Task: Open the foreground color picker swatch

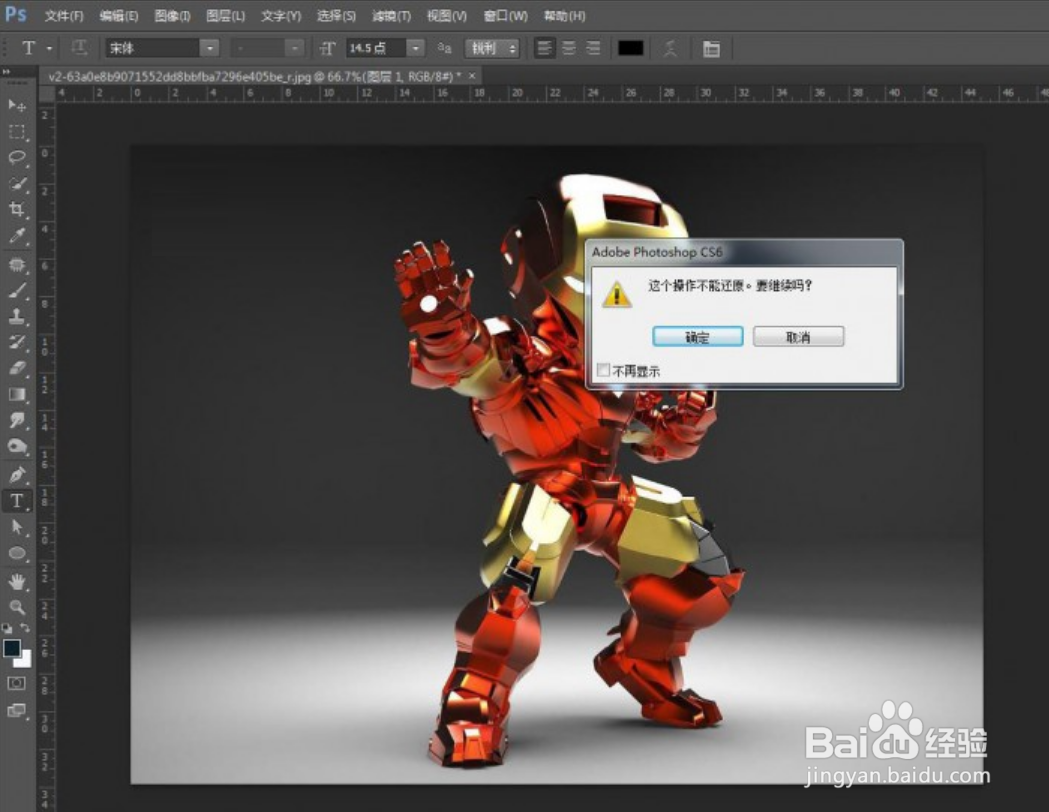Action: coord(11,647)
